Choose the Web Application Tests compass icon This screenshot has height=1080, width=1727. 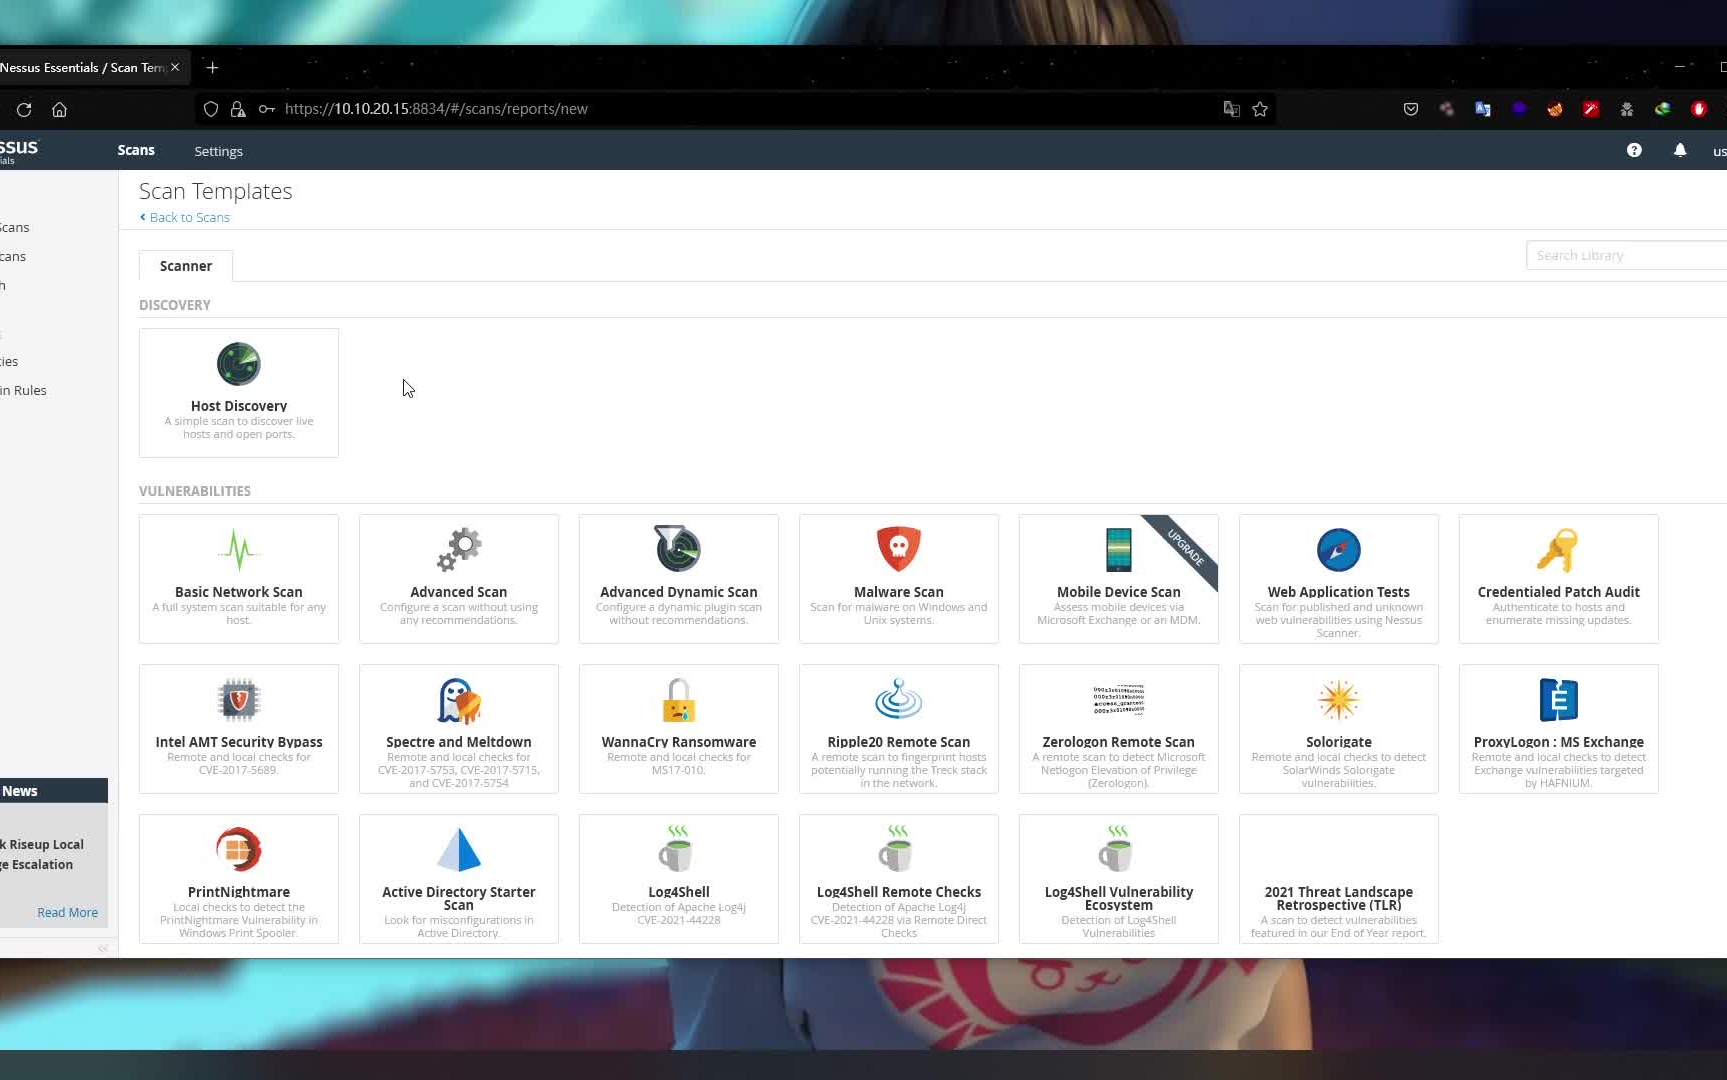click(x=1339, y=549)
